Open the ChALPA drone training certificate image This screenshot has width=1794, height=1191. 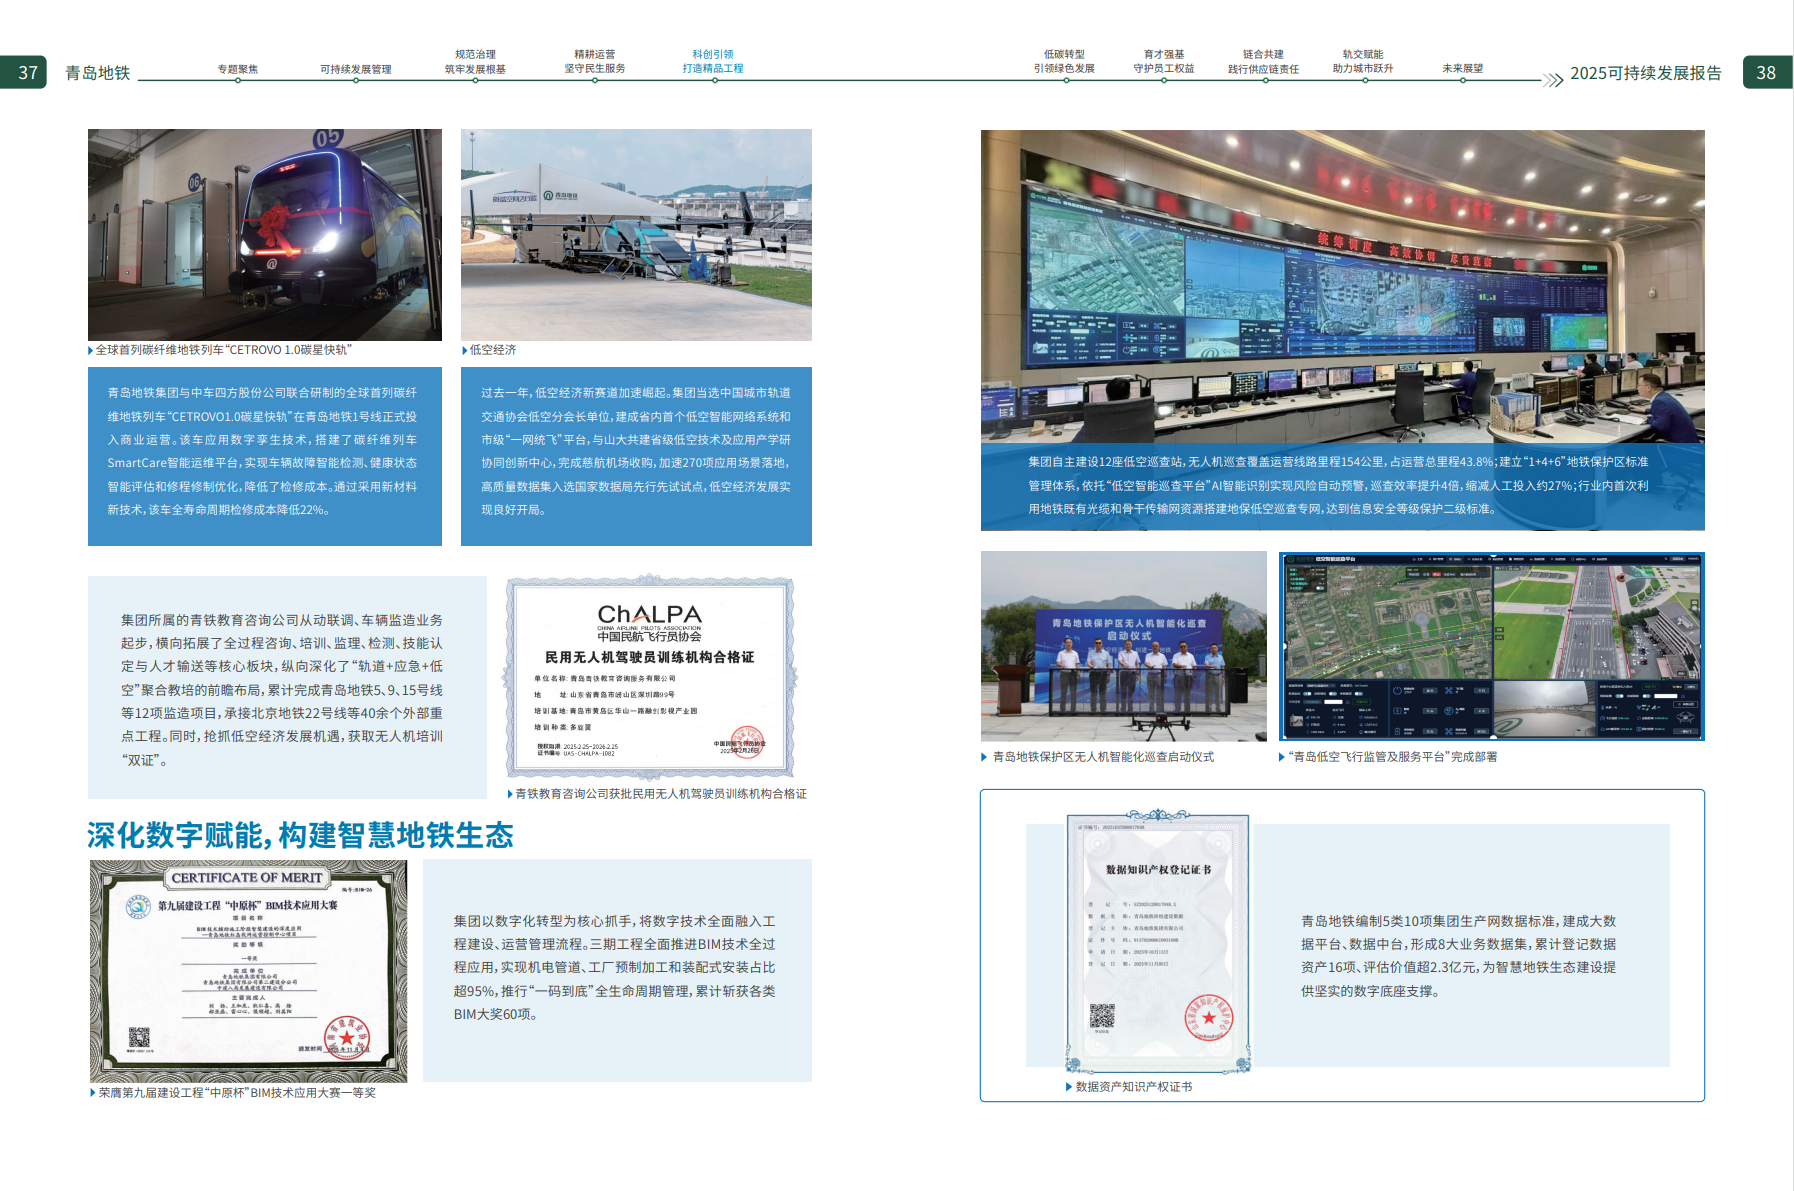coord(650,677)
